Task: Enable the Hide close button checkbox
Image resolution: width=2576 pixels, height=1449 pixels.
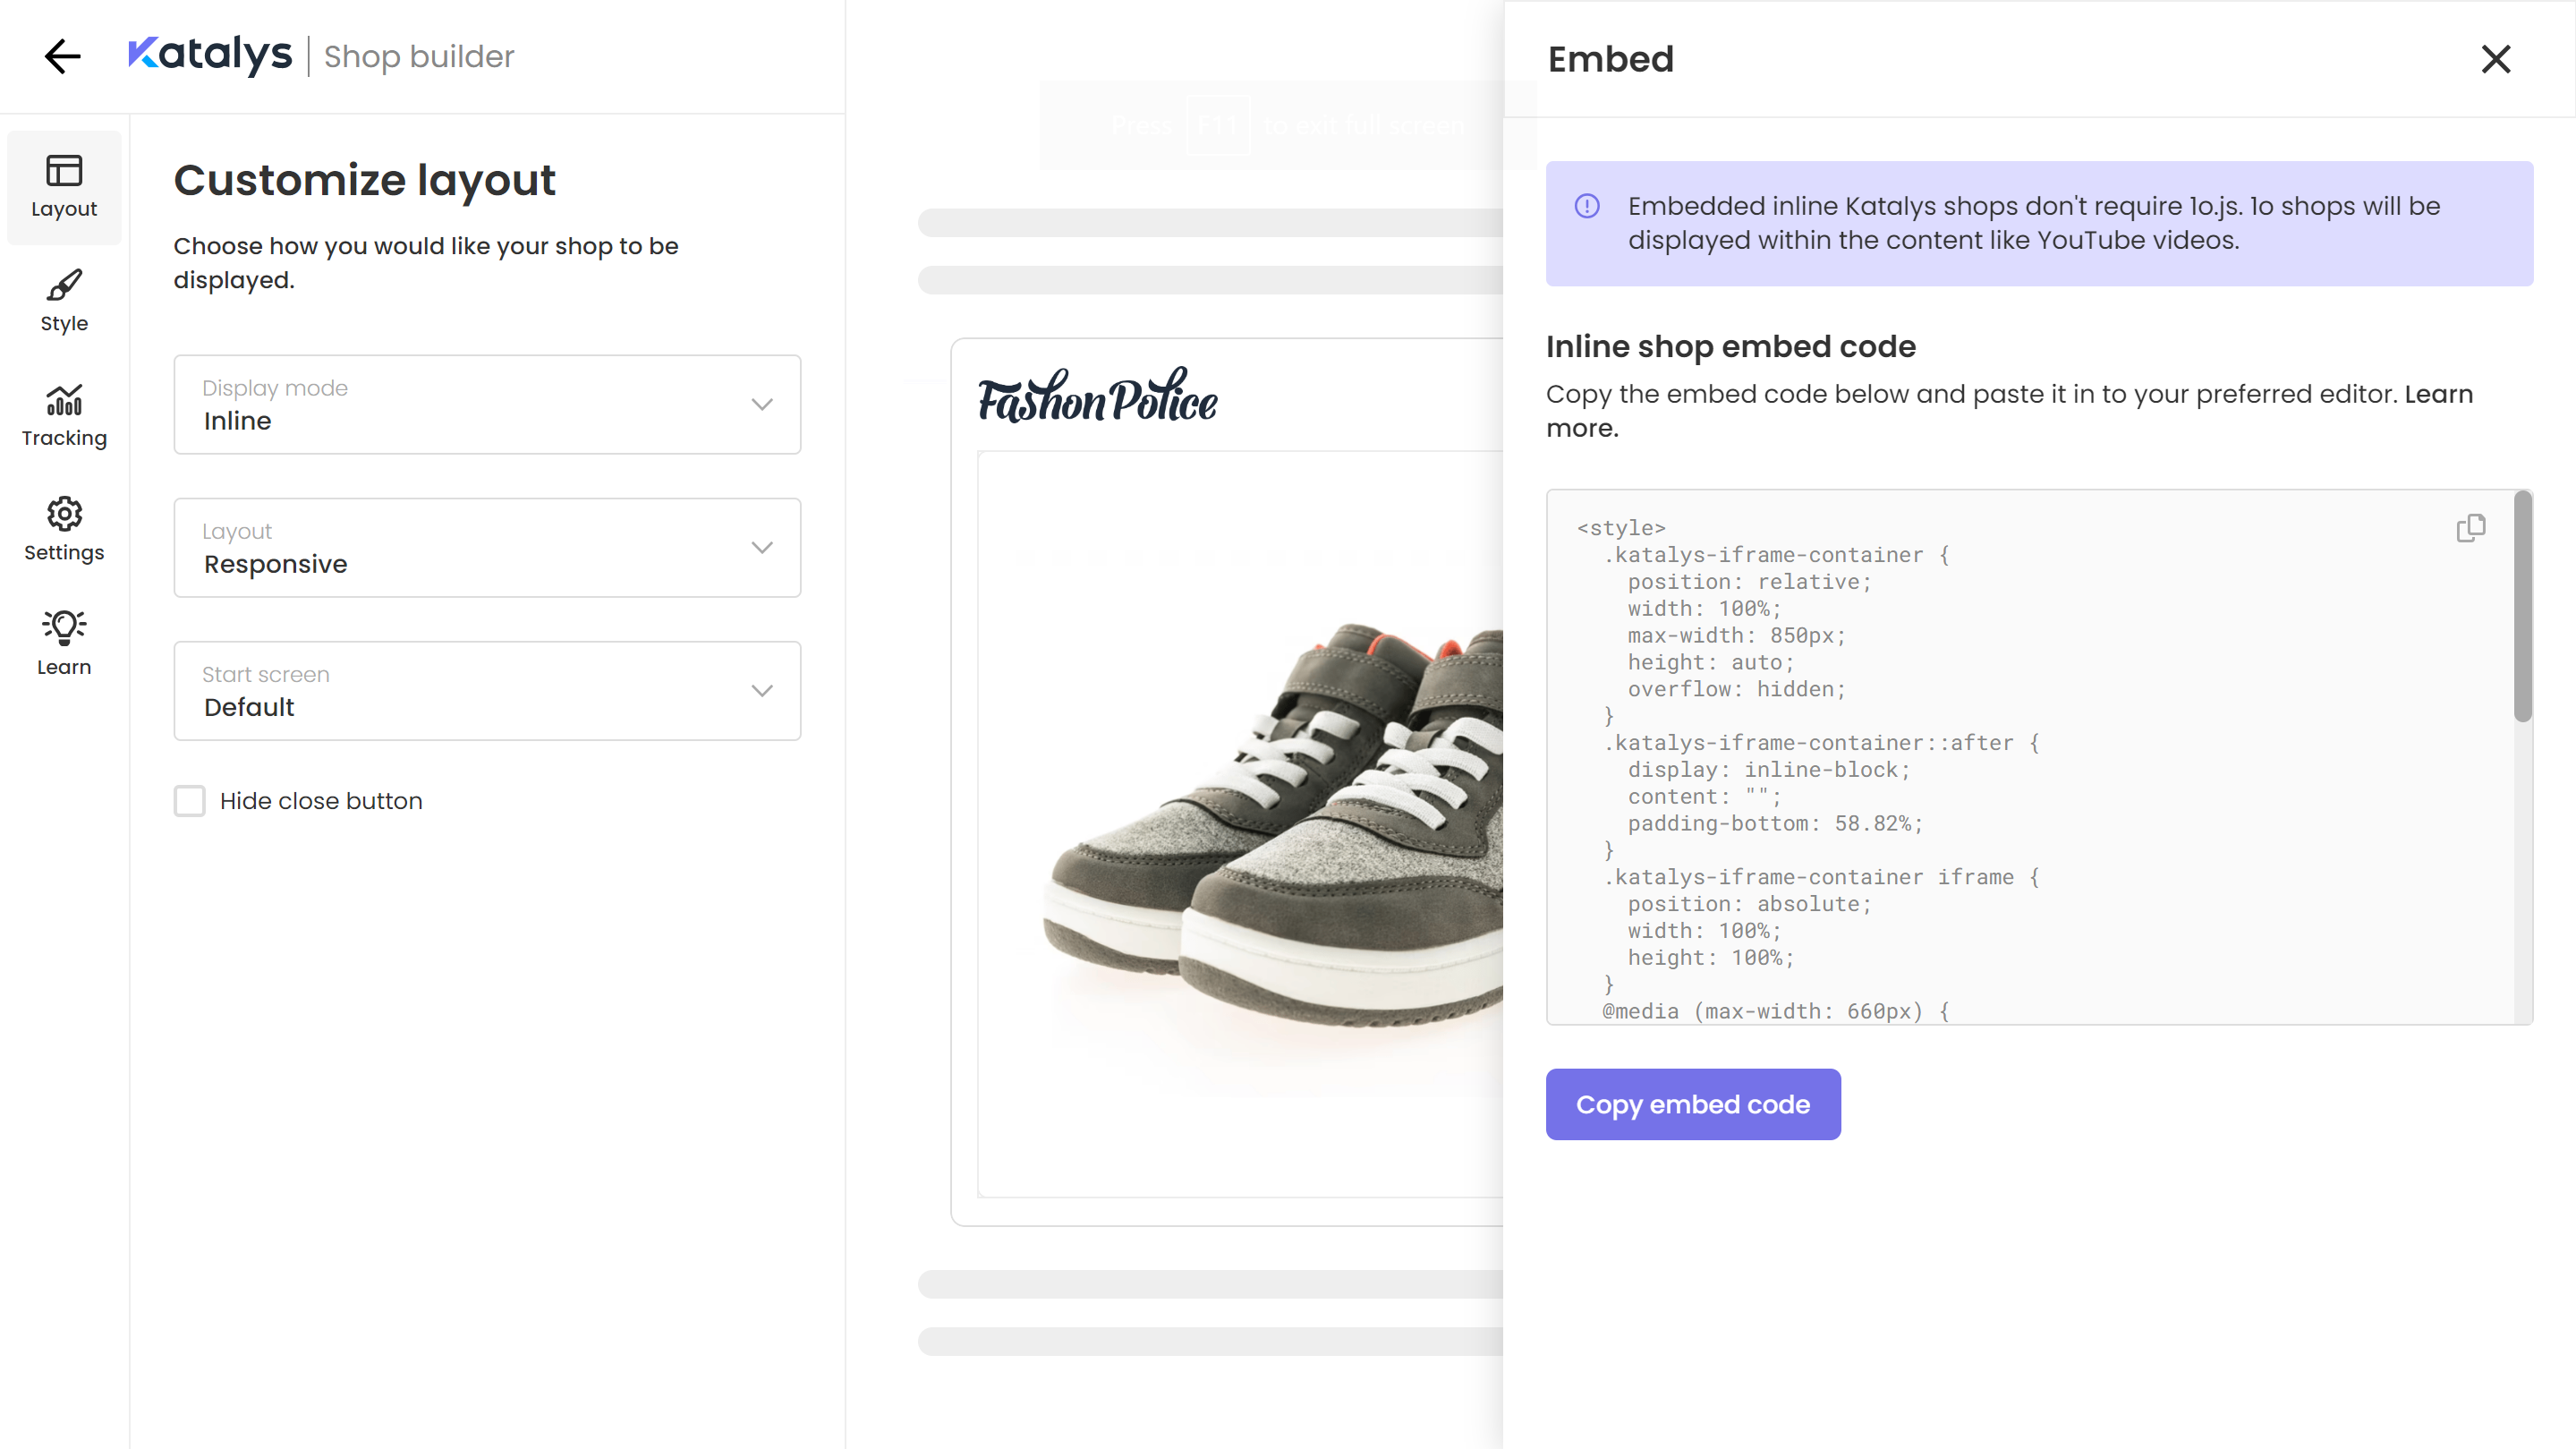Action: (189, 801)
